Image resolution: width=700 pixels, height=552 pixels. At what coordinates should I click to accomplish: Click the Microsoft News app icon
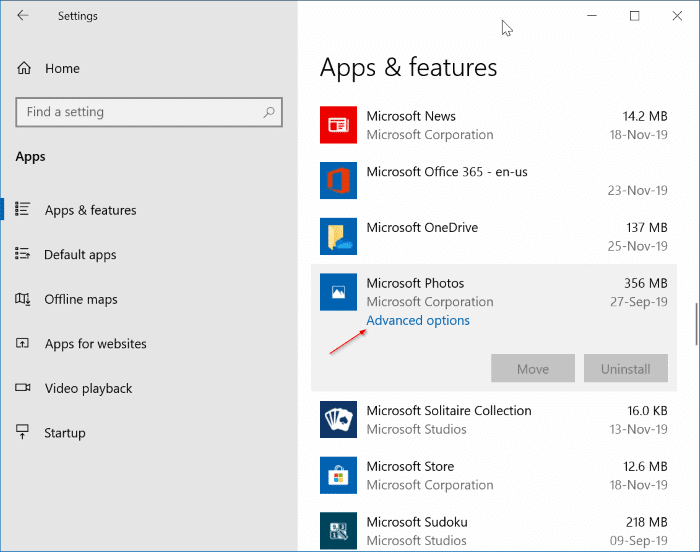338,125
